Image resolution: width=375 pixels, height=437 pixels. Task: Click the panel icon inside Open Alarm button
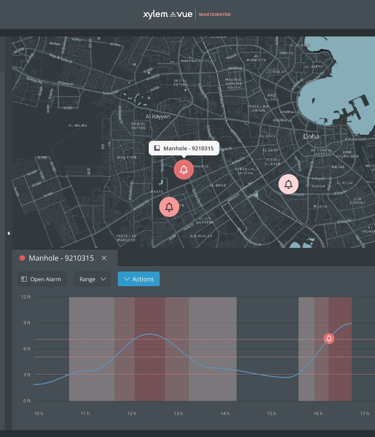pyautogui.click(x=24, y=279)
